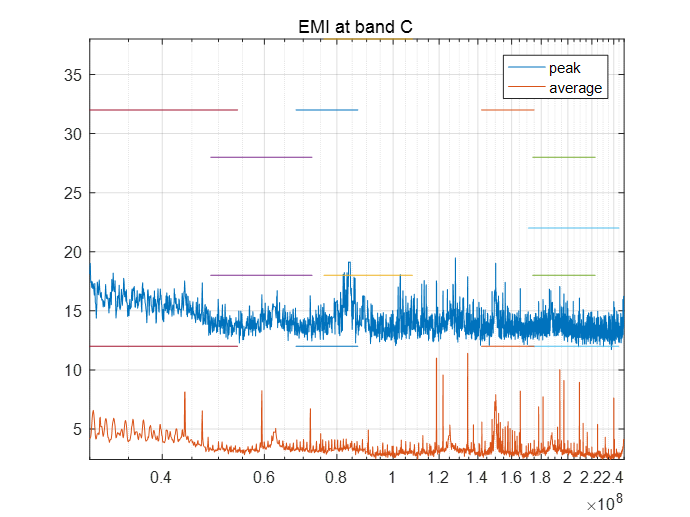Click the y-axis tick label 25
Image resolution: width=690 pixels, height=517 pixels.
[73, 193]
